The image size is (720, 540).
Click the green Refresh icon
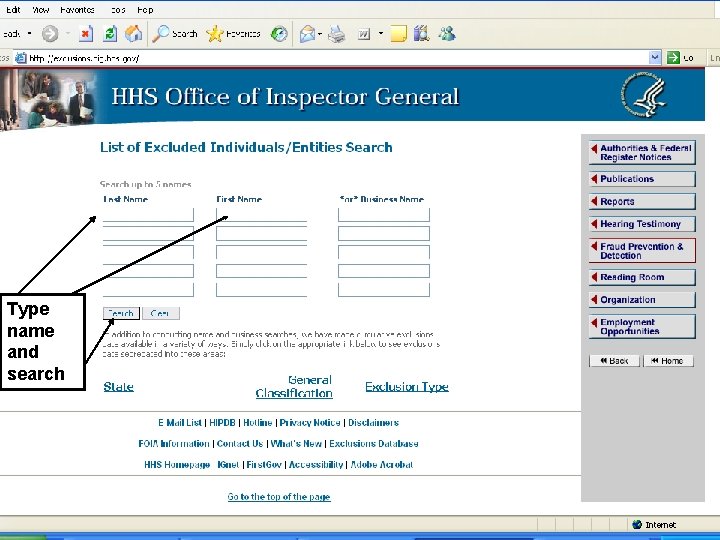(110, 34)
